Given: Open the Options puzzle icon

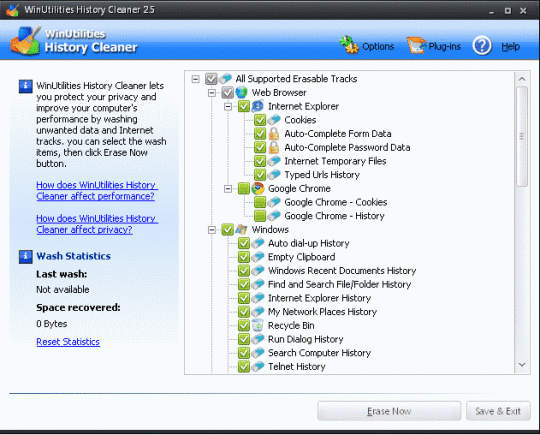Looking at the screenshot, I should click(349, 45).
